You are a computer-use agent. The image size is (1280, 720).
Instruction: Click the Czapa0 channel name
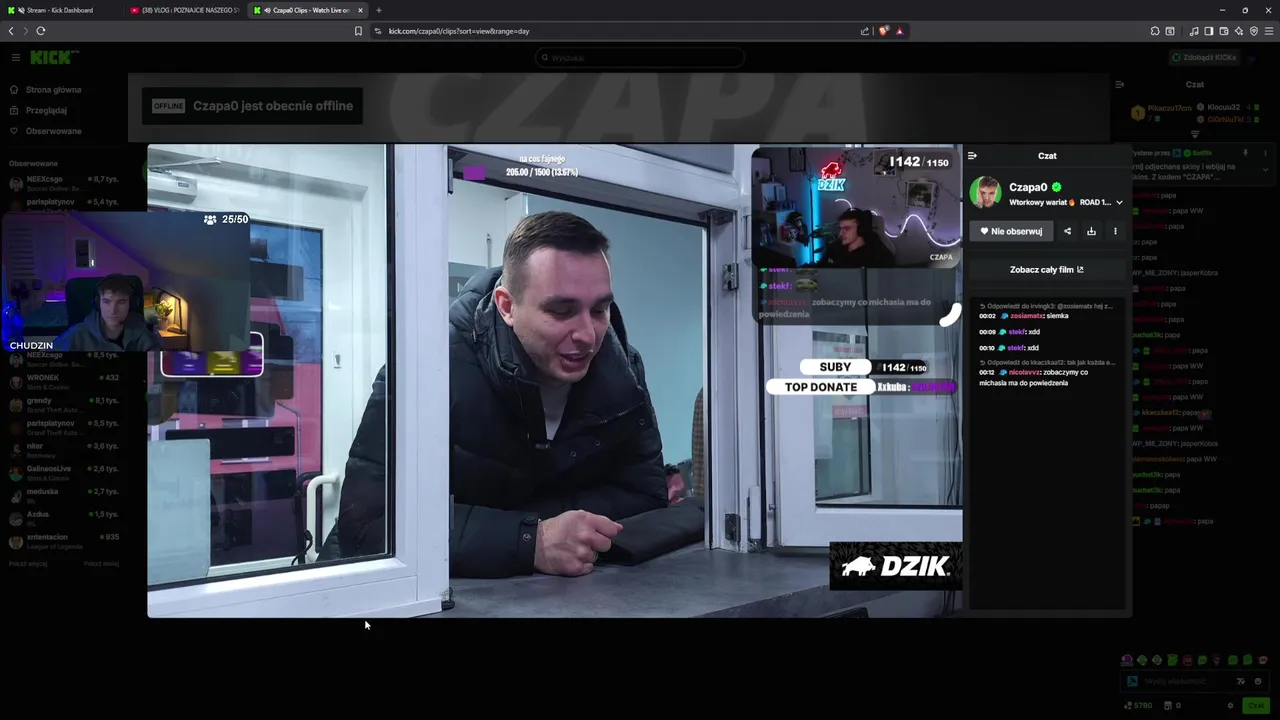tap(1028, 187)
